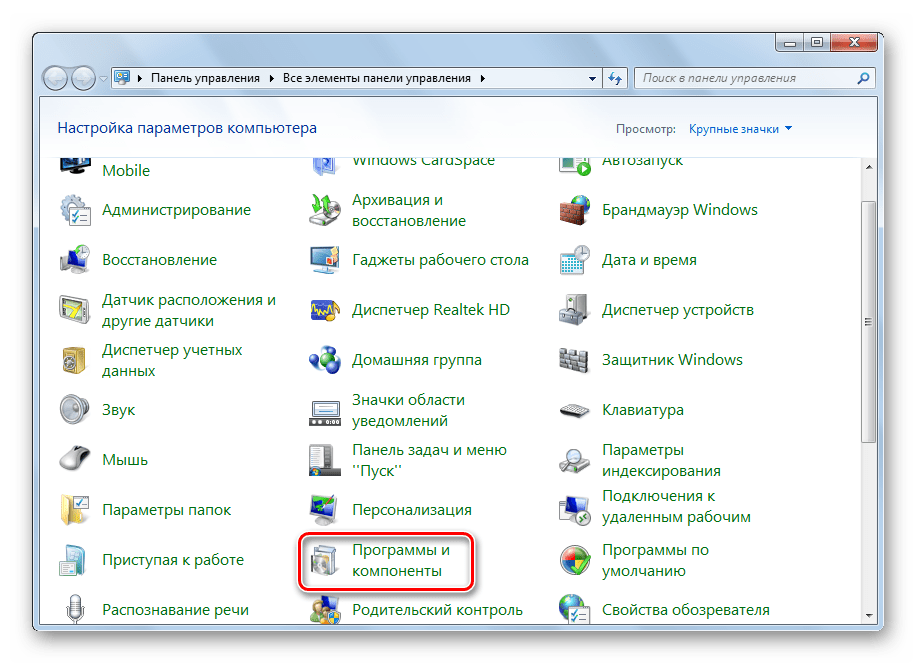Viewport: 917px width, 664px height.
Task: Open the Персонализация icon
Action: pos(326,511)
